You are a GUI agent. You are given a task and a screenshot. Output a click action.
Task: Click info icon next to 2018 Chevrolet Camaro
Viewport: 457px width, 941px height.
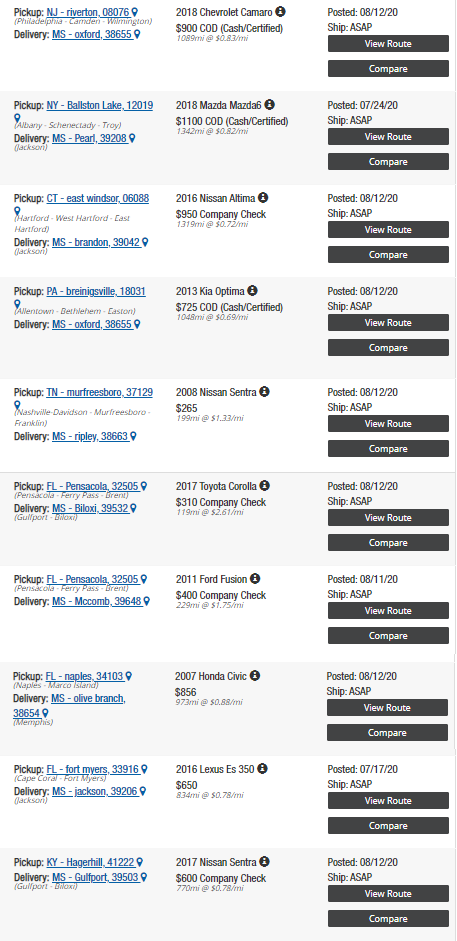tap(281, 11)
